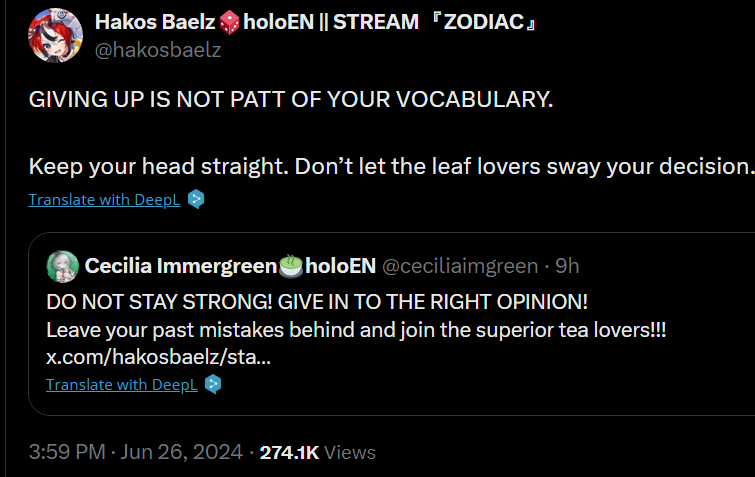
Task: Open Cecilia Immergreen's small avatar
Action: click(63, 266)
